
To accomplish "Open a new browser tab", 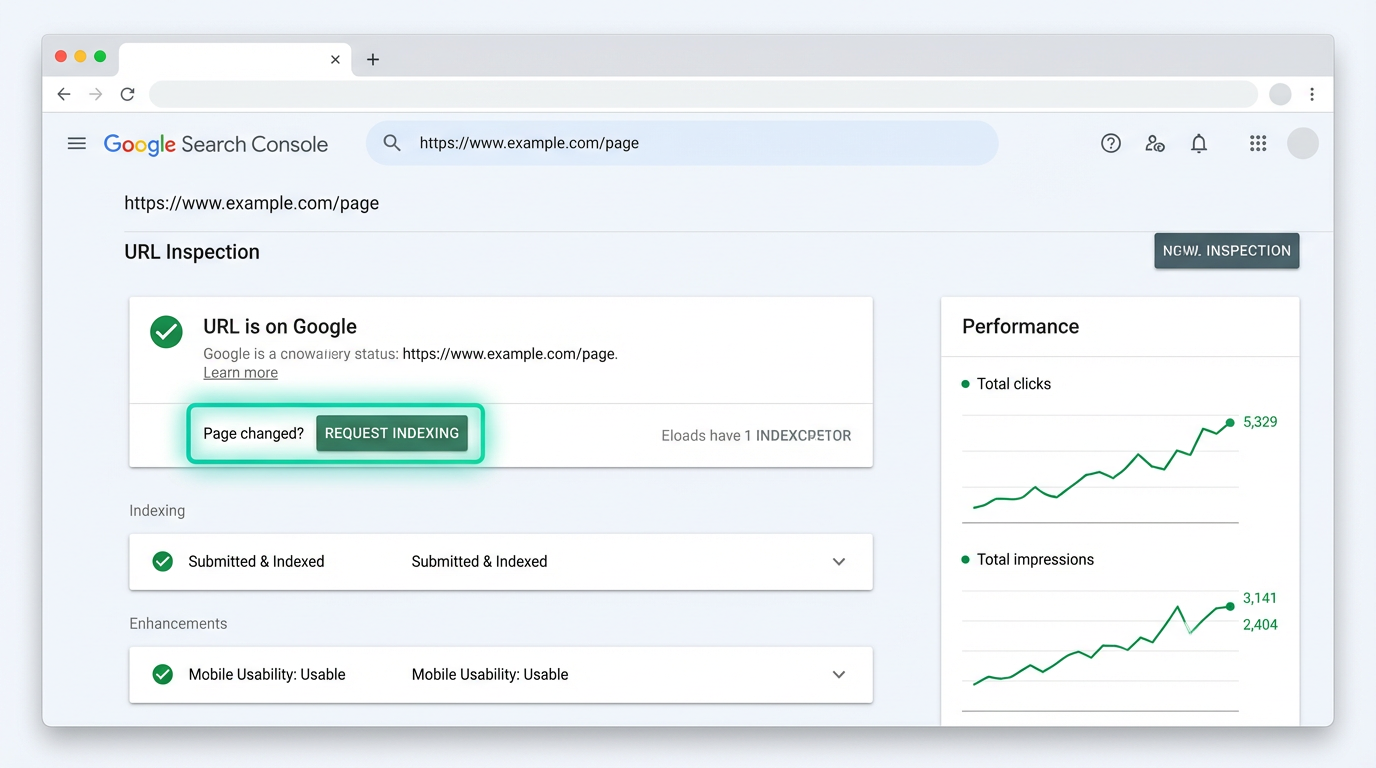I will coord(372,59).
